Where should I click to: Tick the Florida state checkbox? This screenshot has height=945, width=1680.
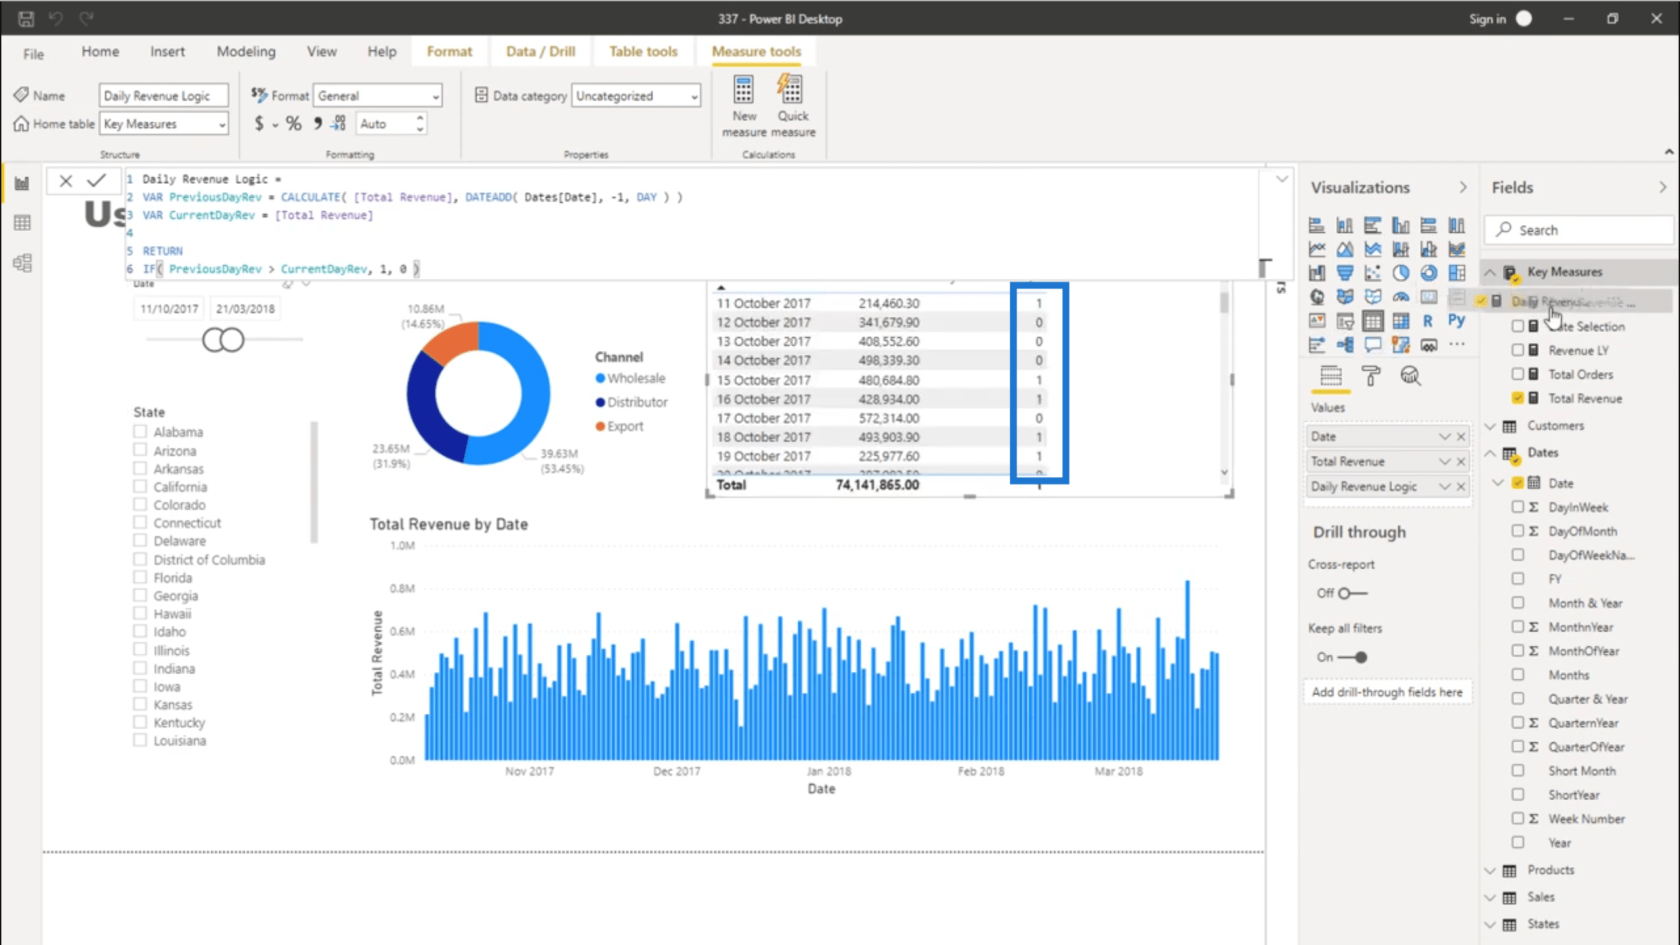(x=140, y=578)
